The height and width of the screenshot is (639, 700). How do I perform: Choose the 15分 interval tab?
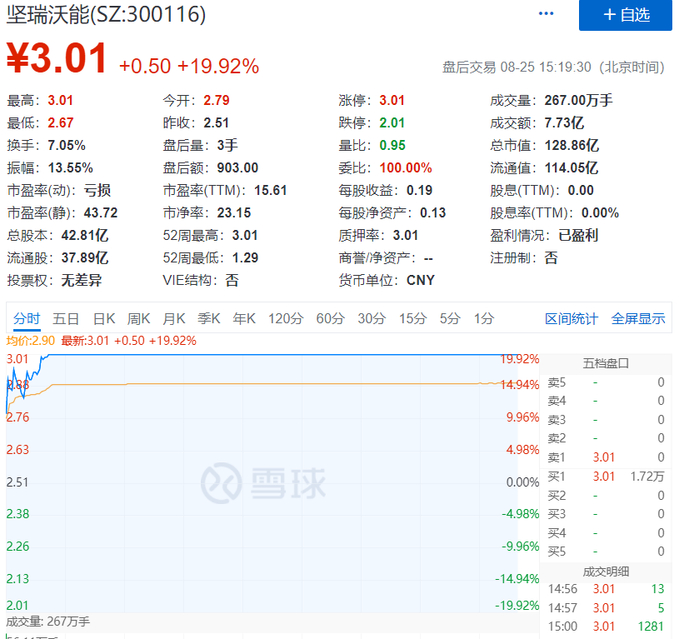[x=413, y=318]
